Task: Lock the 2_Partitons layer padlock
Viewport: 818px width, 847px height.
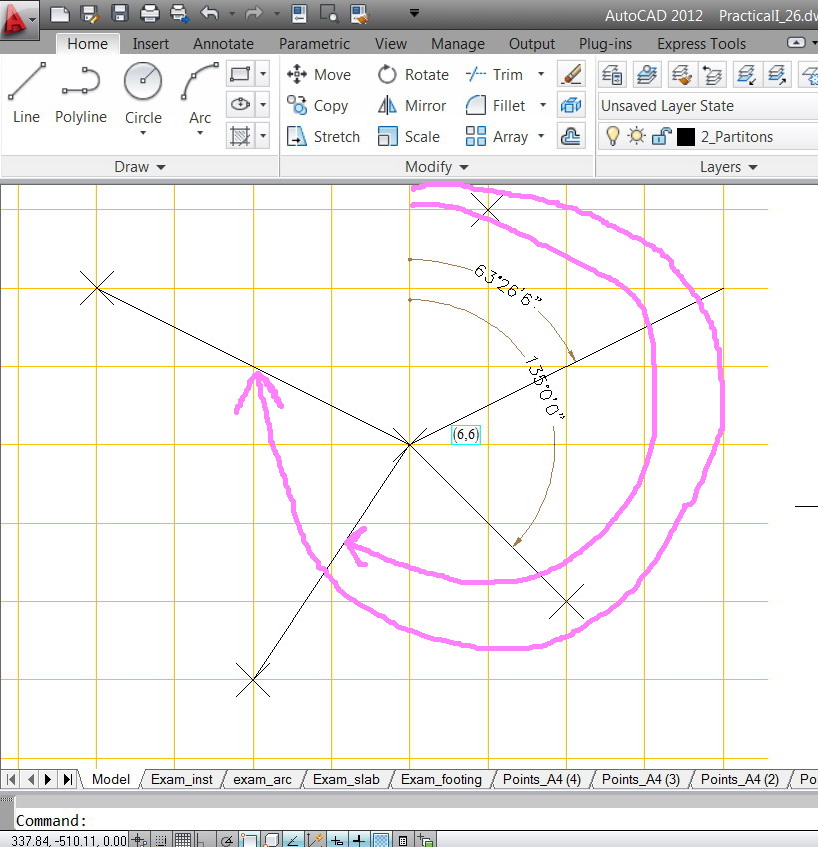Action: [661, 137]
